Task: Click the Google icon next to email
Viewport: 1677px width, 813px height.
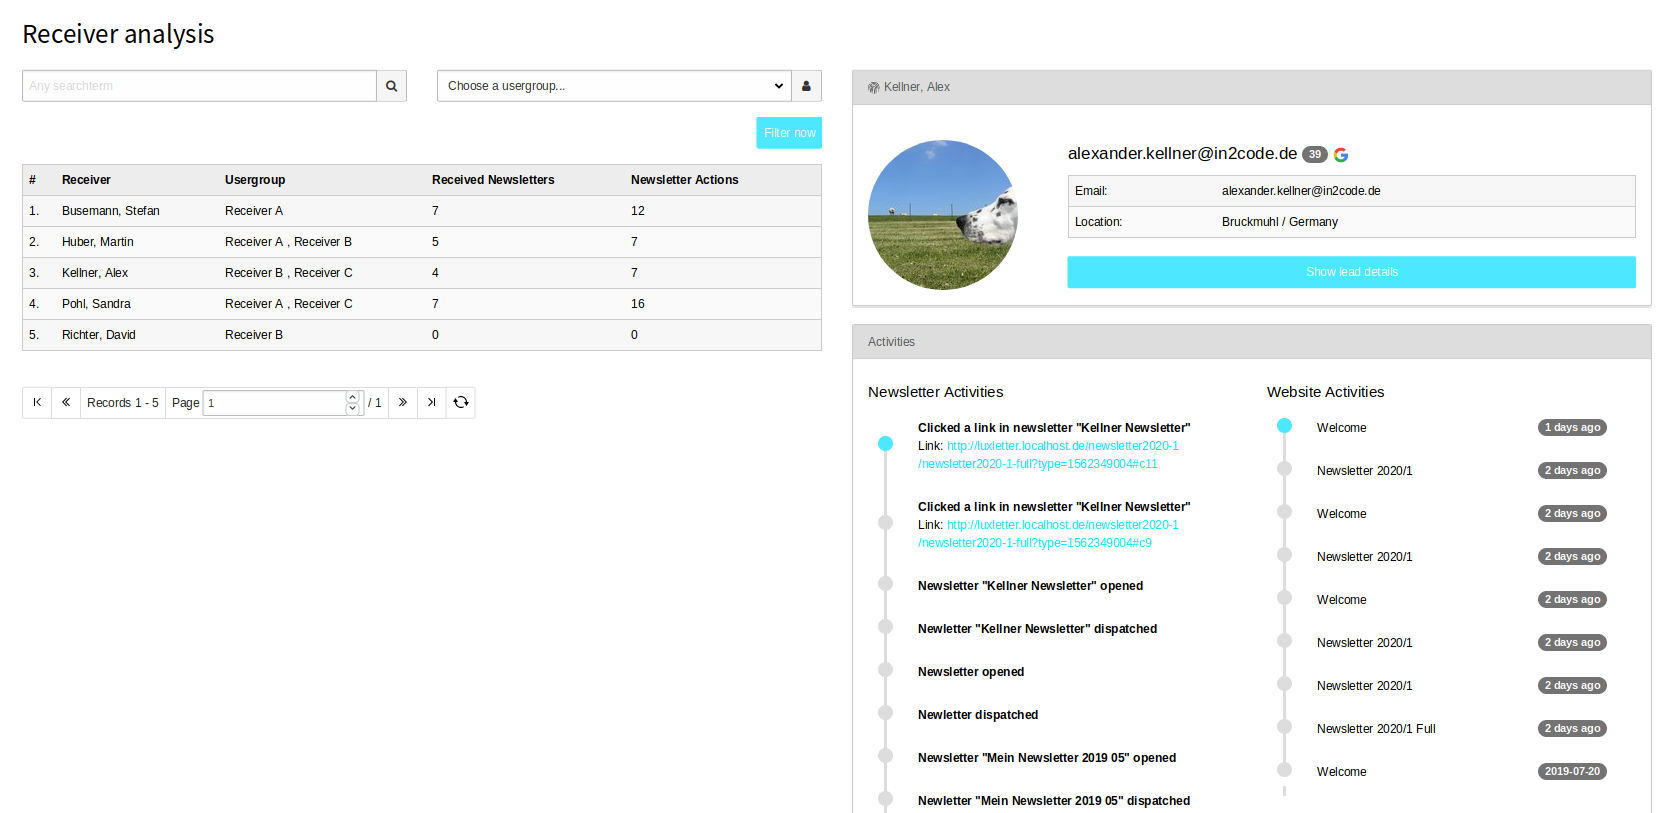Action: [1341, 155]
